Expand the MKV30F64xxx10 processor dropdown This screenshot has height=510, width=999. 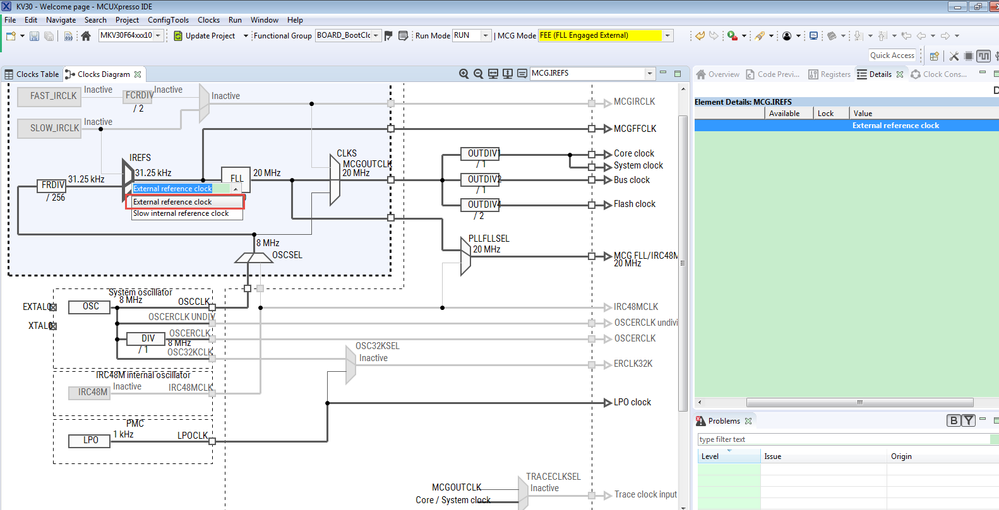point(158,36)
